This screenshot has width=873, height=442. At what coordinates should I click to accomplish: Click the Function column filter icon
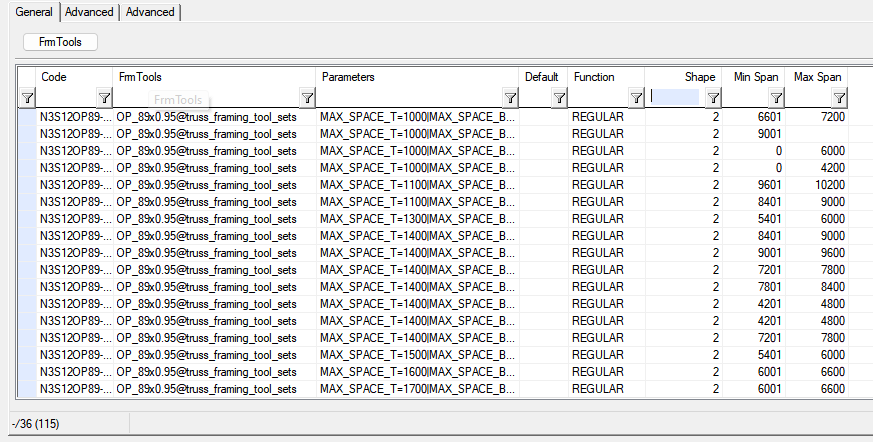[635, 98]
